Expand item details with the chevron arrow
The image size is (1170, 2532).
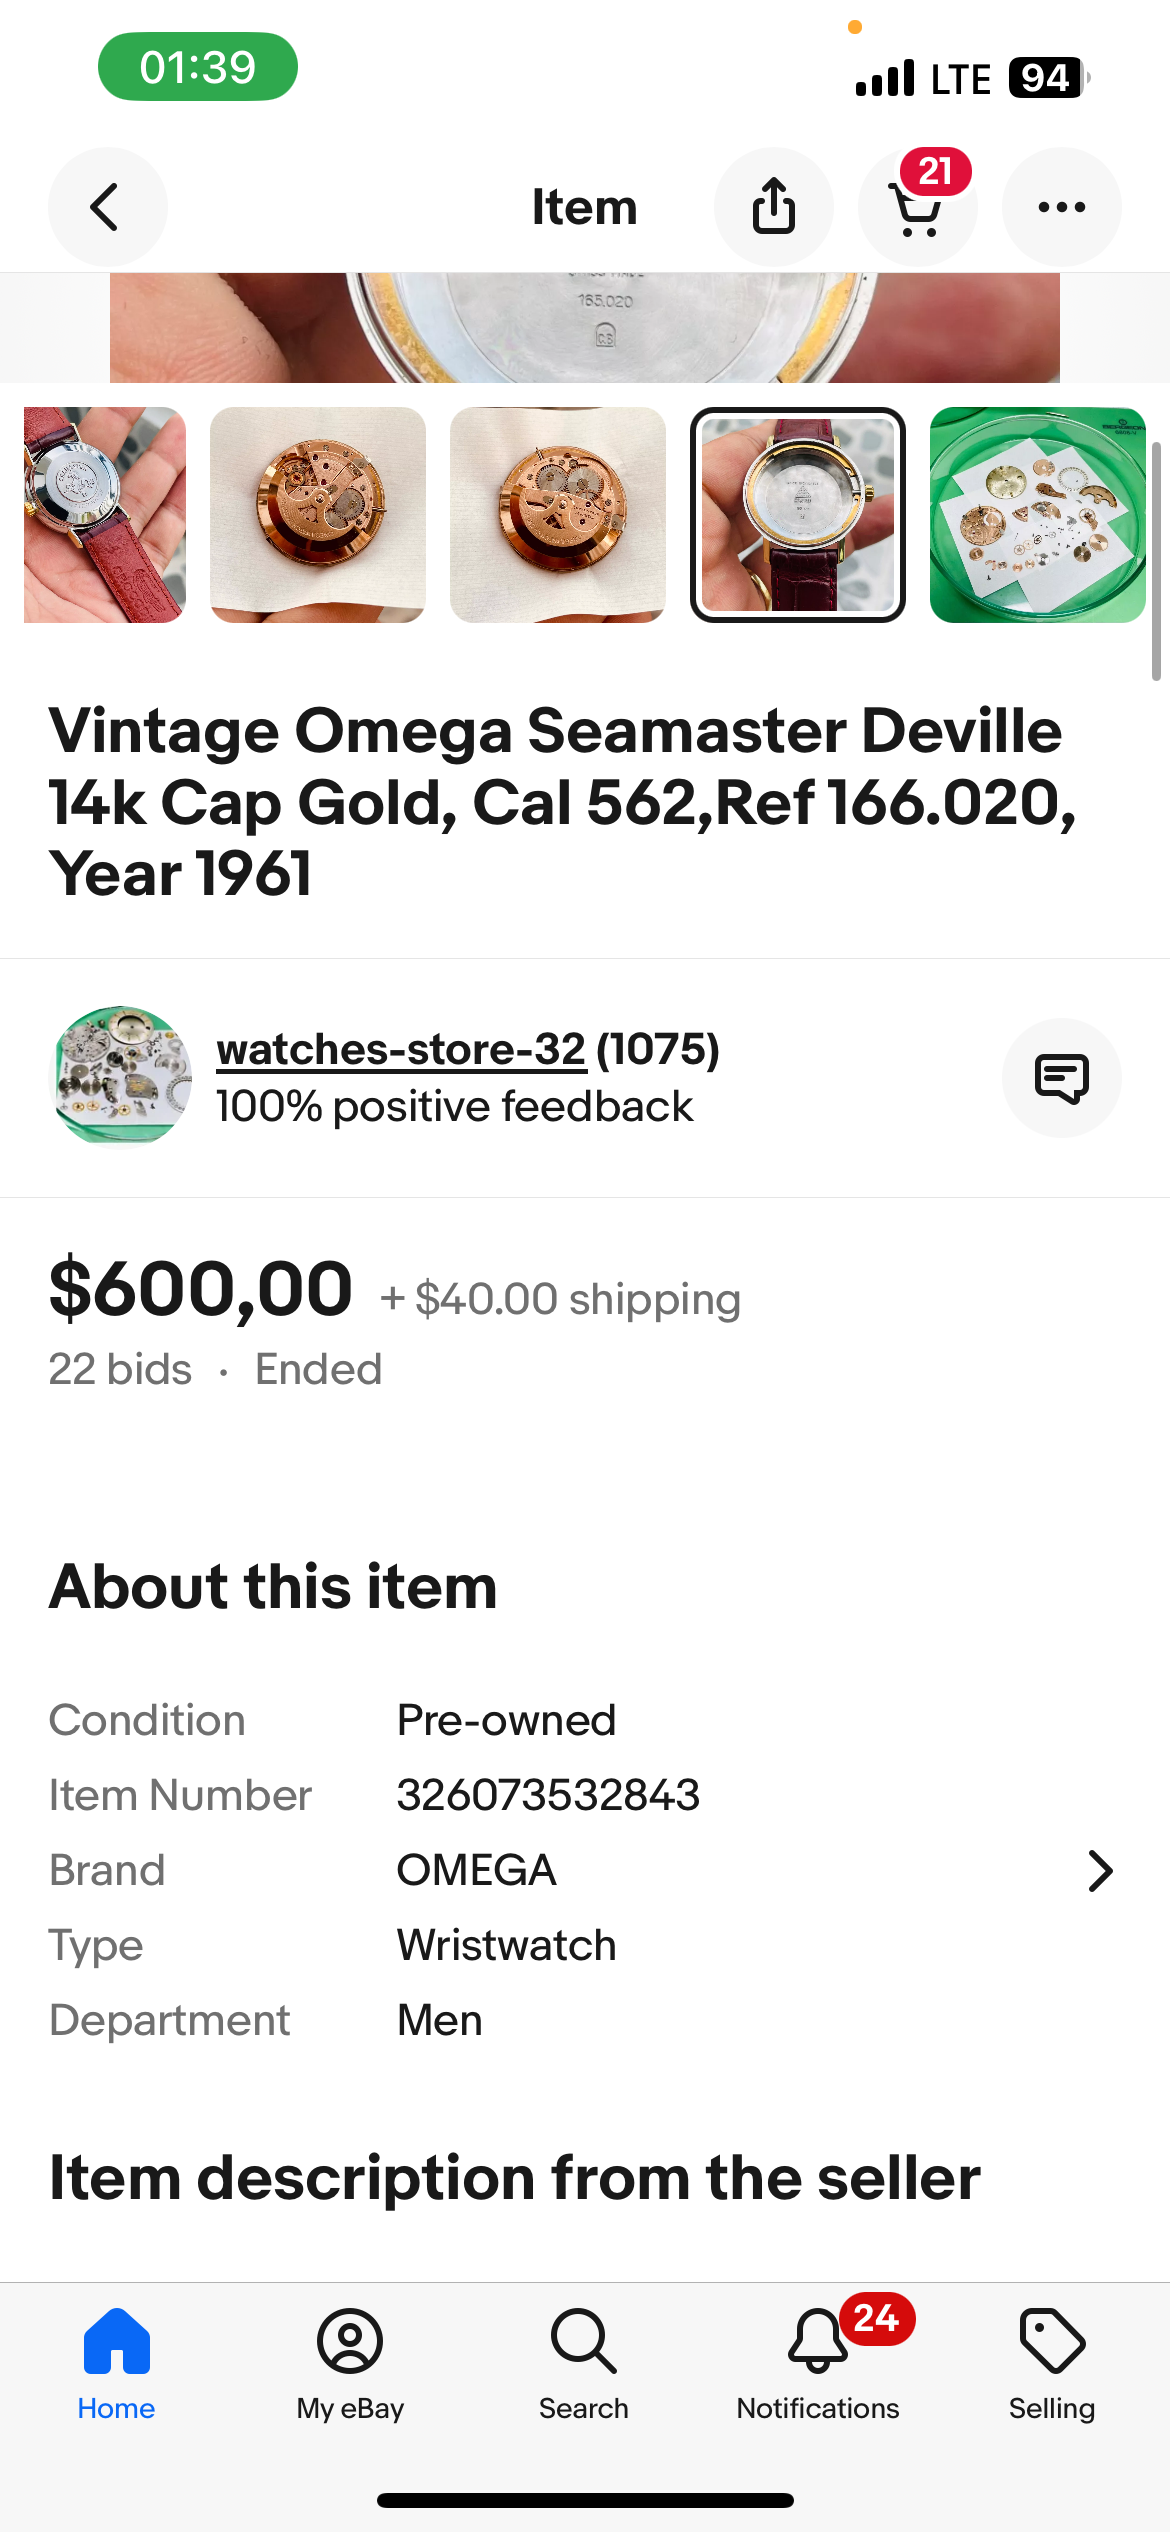[x=1100, y=1871]
